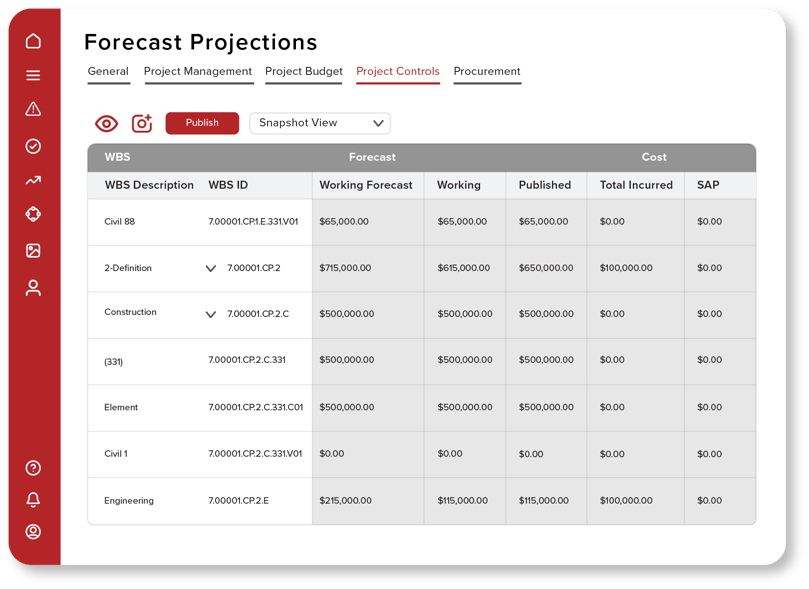Select the Element row description
This screenshot has height=589, width=809.
coord(121,407)
